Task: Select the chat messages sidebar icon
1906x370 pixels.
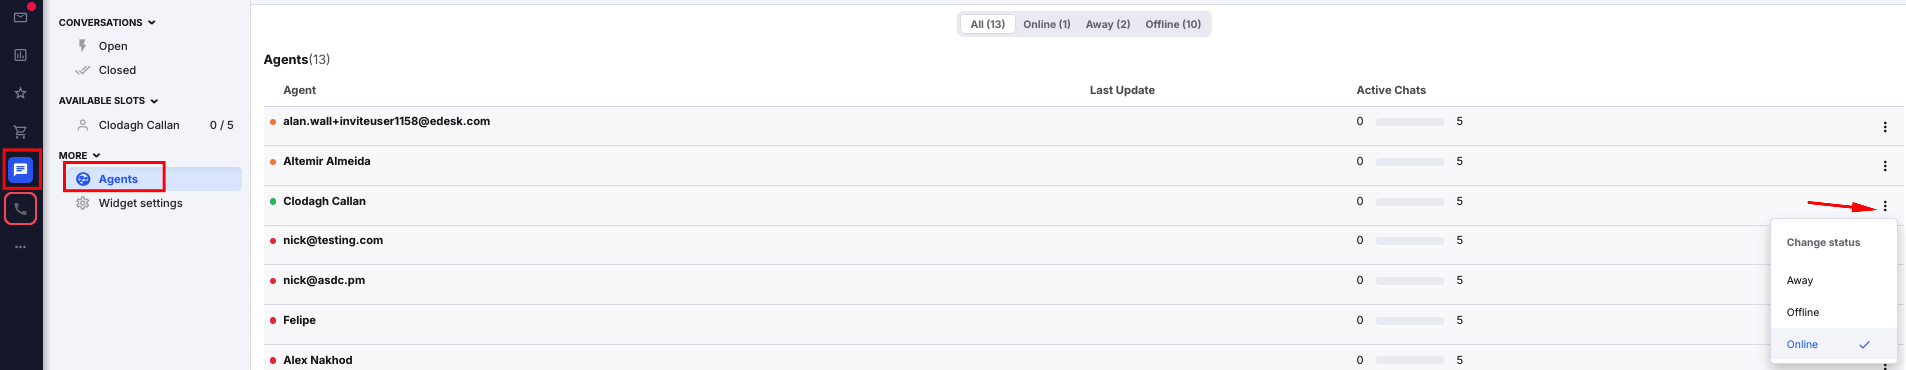Action: pyautogui.click(x=20, y=170)
